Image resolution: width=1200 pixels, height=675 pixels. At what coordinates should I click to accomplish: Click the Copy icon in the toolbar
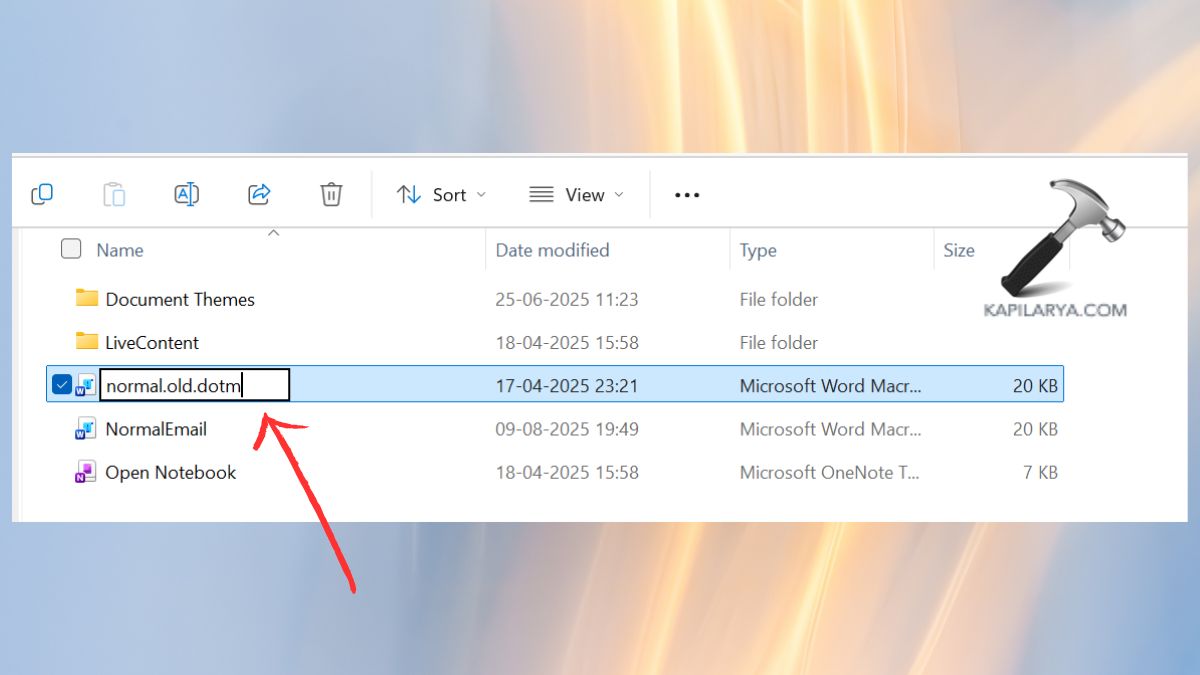click(41, 194)
